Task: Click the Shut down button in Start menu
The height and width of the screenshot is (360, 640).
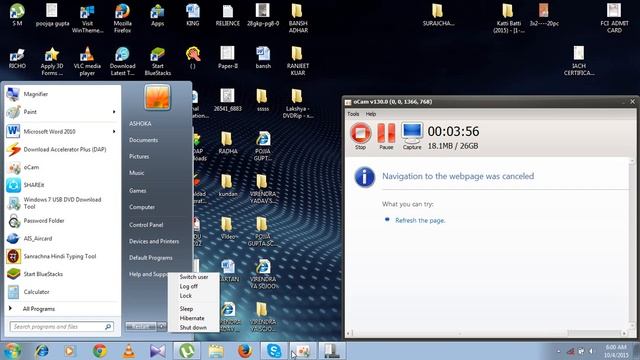Action: [x=141, y=327]
